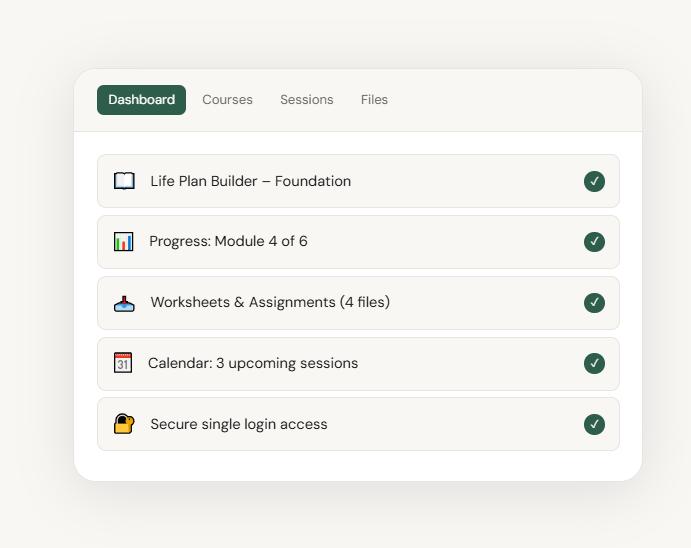This screenshot has width=691, height=548.
Task: Click the worksheets tray icon
Action: coord(124,302)
